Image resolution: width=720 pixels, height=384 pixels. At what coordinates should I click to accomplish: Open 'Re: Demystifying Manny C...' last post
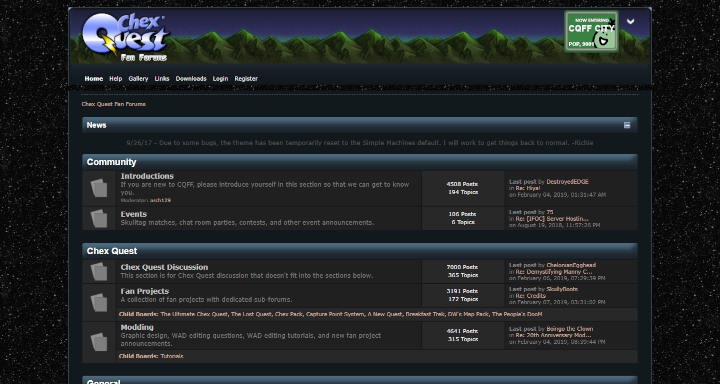(554, 271)
